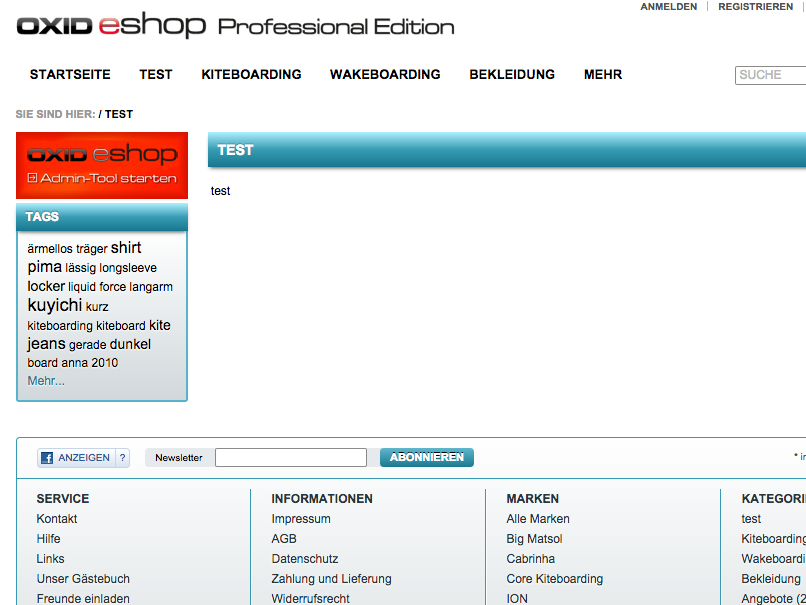Open the Admin-Tool starten banner
Screen dimensions: 806x605
(x=102, y=165)
